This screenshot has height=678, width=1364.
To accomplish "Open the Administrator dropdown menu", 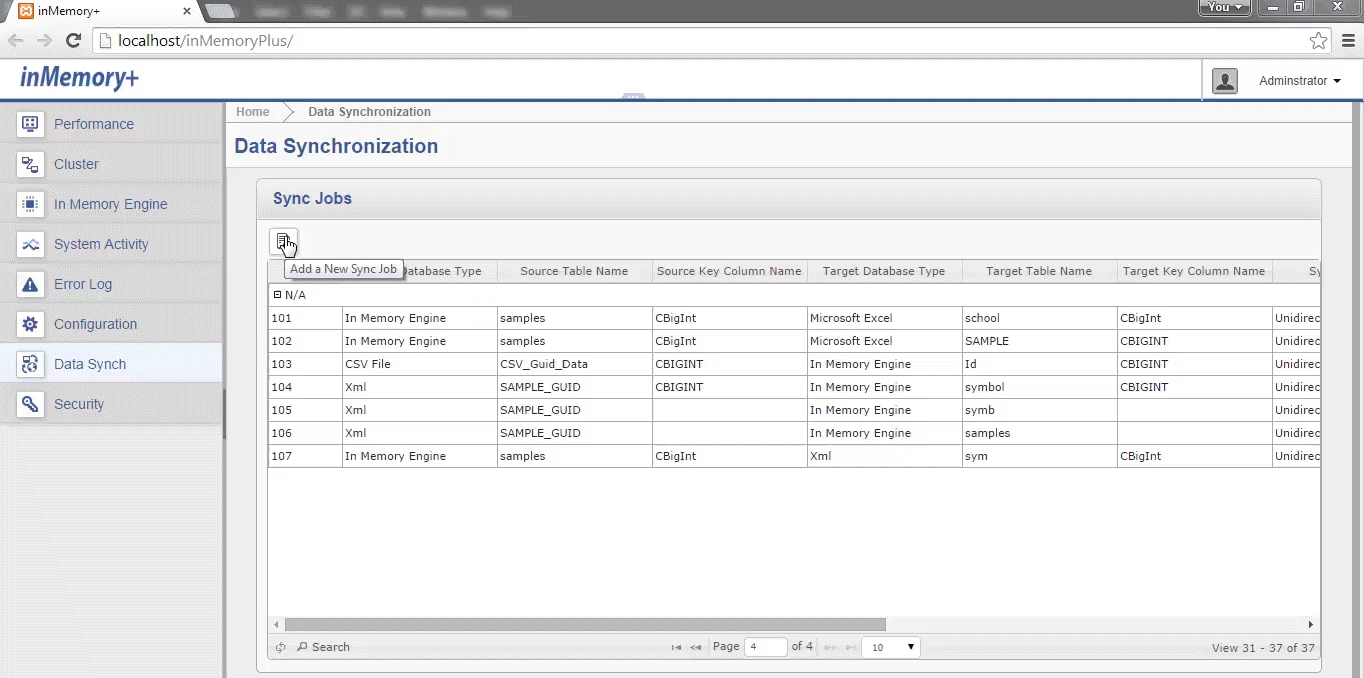I will pyautogui.click(x=1300, y=81).
